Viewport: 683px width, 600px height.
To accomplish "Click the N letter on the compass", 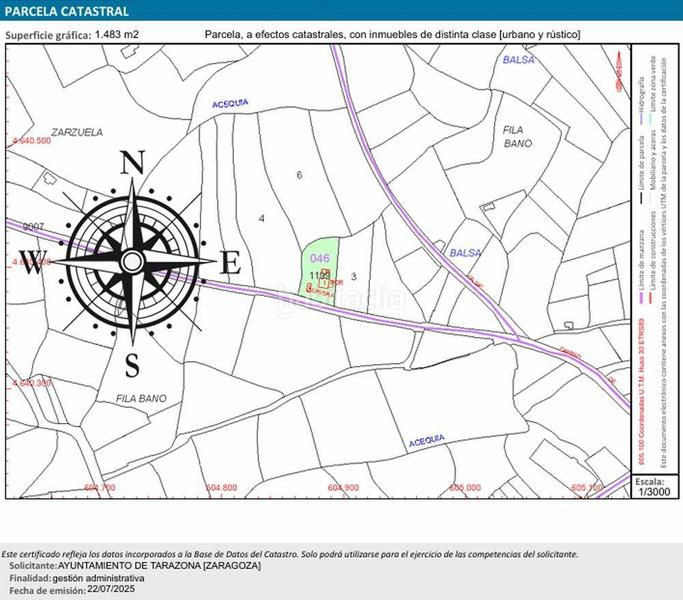I will pyautogui.click(x=133, y=162).
